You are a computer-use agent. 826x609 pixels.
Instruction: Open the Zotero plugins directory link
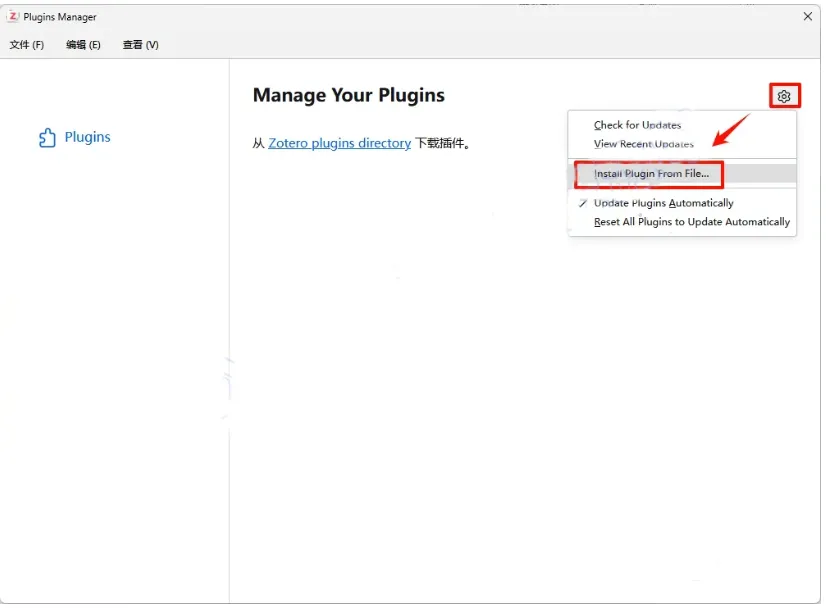pos(341,144)
